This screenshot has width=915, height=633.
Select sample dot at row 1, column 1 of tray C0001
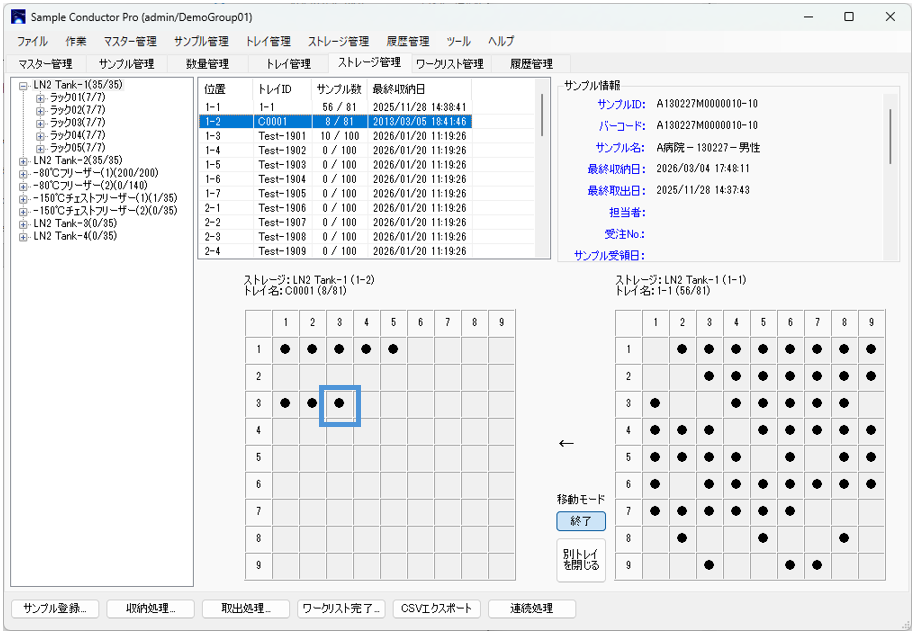pos(285,350)
